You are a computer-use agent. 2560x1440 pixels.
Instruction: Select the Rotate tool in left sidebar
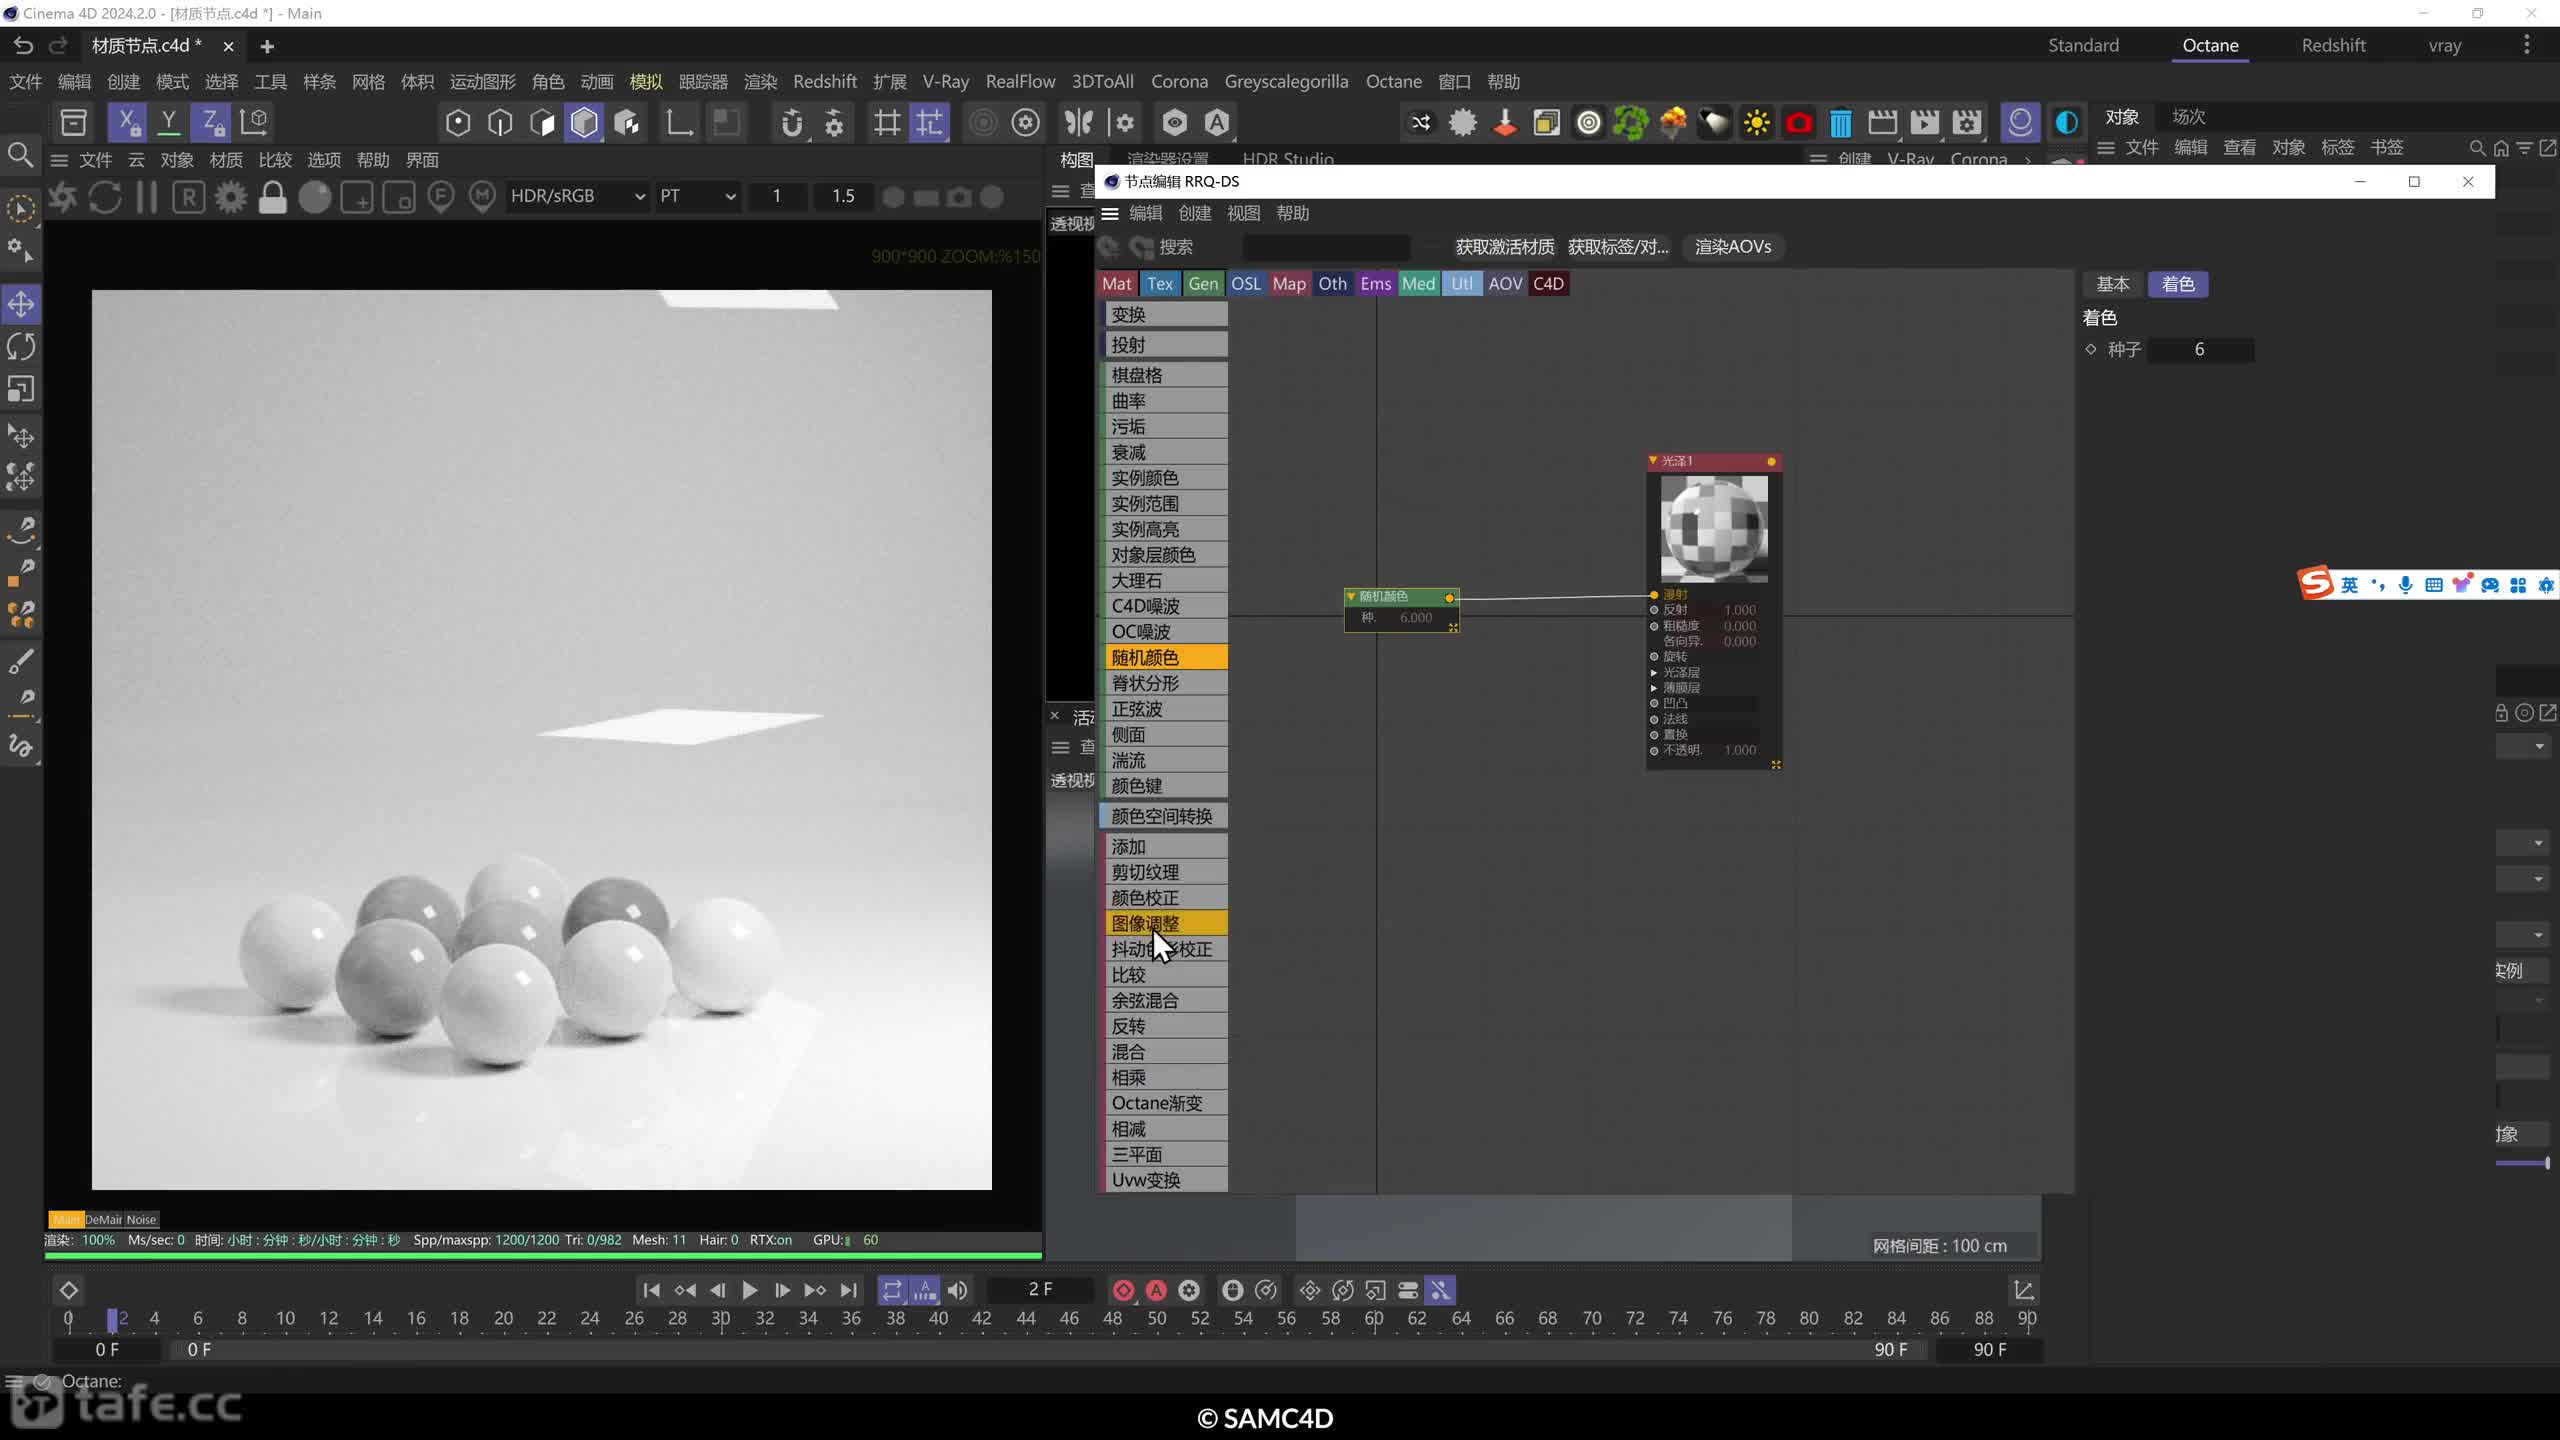coord(21,347)
